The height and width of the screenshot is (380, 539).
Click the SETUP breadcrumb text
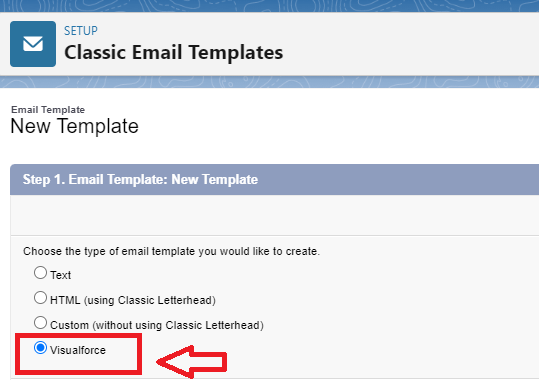pos(81,31)
